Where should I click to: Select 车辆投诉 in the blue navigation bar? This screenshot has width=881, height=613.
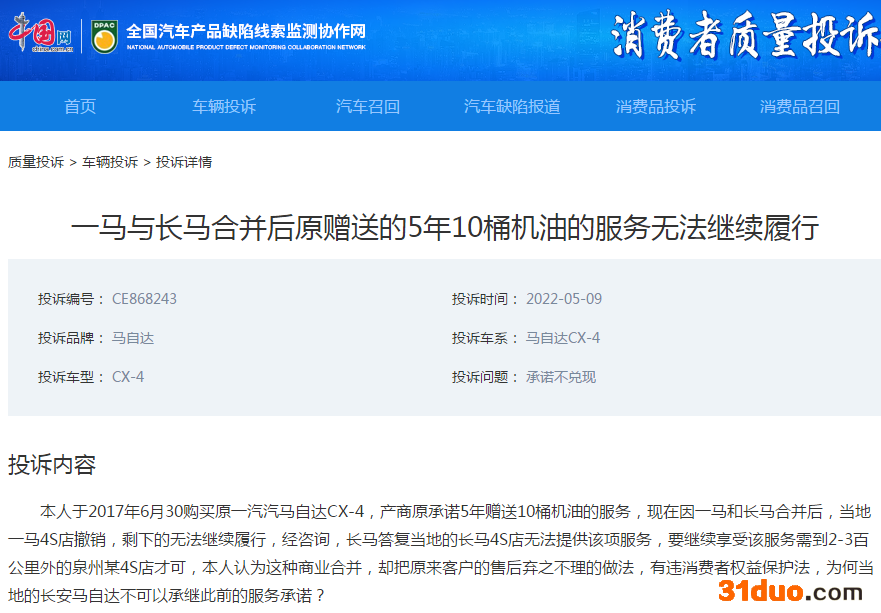[224, 107]
